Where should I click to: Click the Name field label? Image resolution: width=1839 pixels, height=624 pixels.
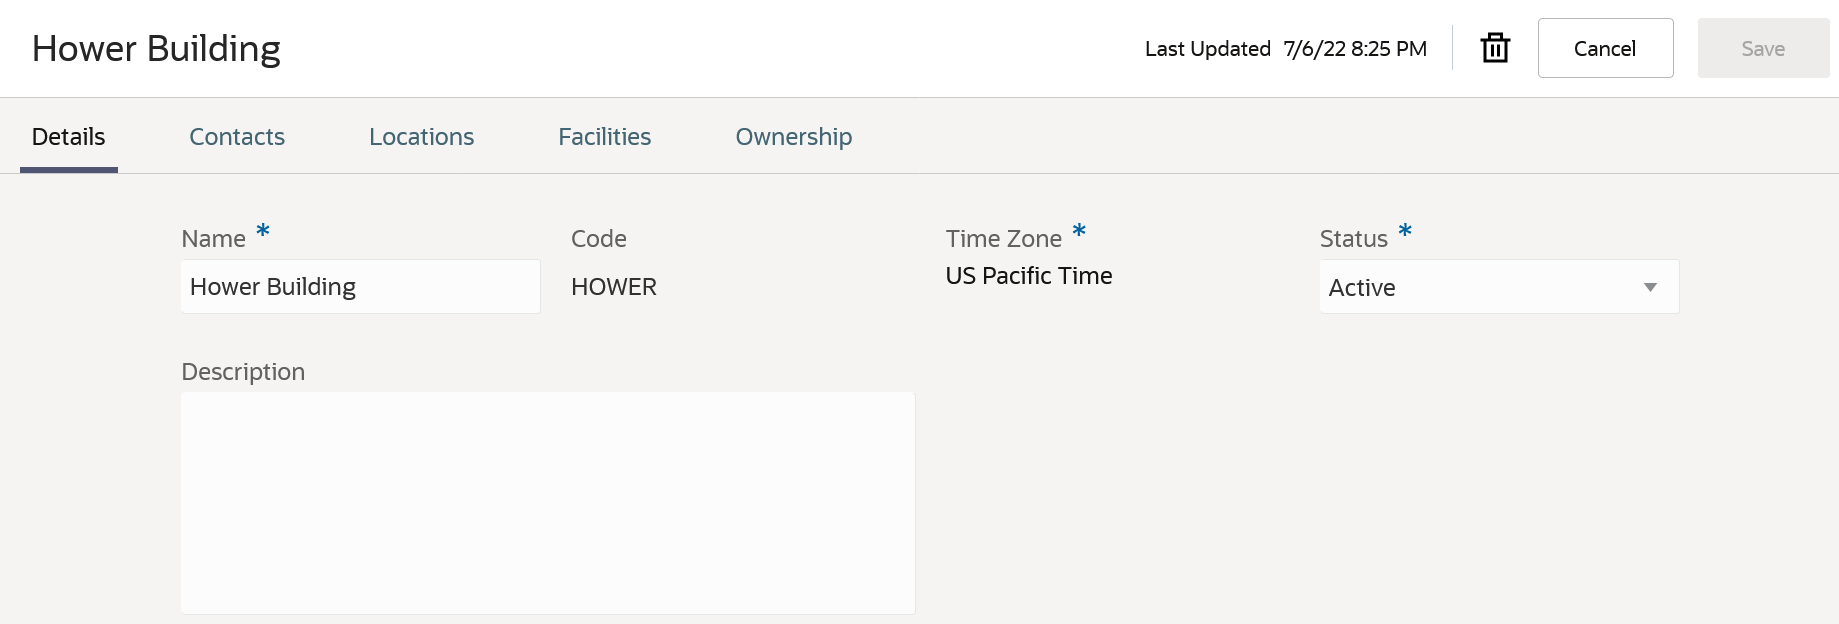coord(213,239)
